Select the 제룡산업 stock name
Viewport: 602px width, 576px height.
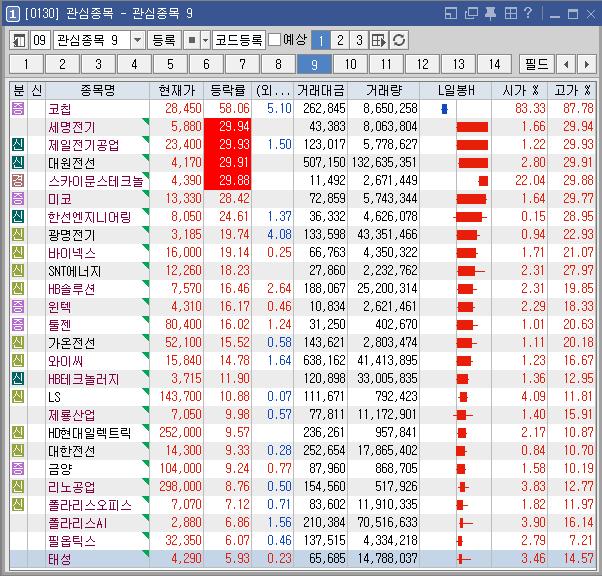(x=71, y=415)
